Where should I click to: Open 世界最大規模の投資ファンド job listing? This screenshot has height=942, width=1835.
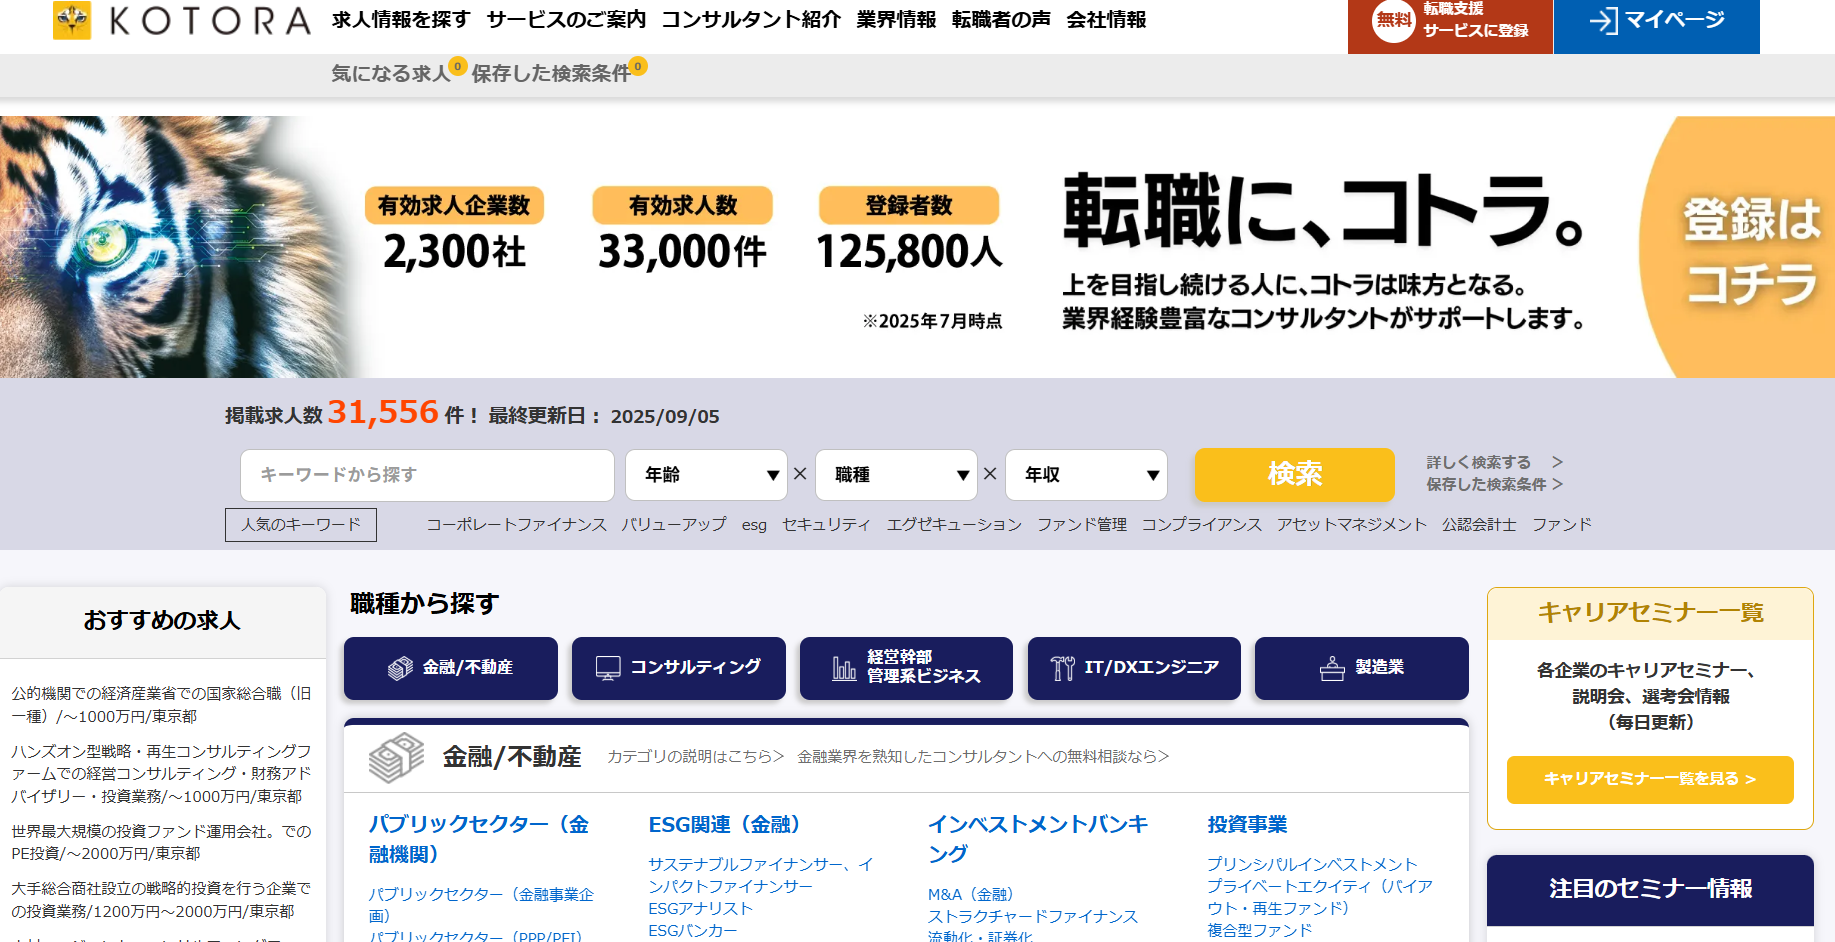click(x=161, y=842)
